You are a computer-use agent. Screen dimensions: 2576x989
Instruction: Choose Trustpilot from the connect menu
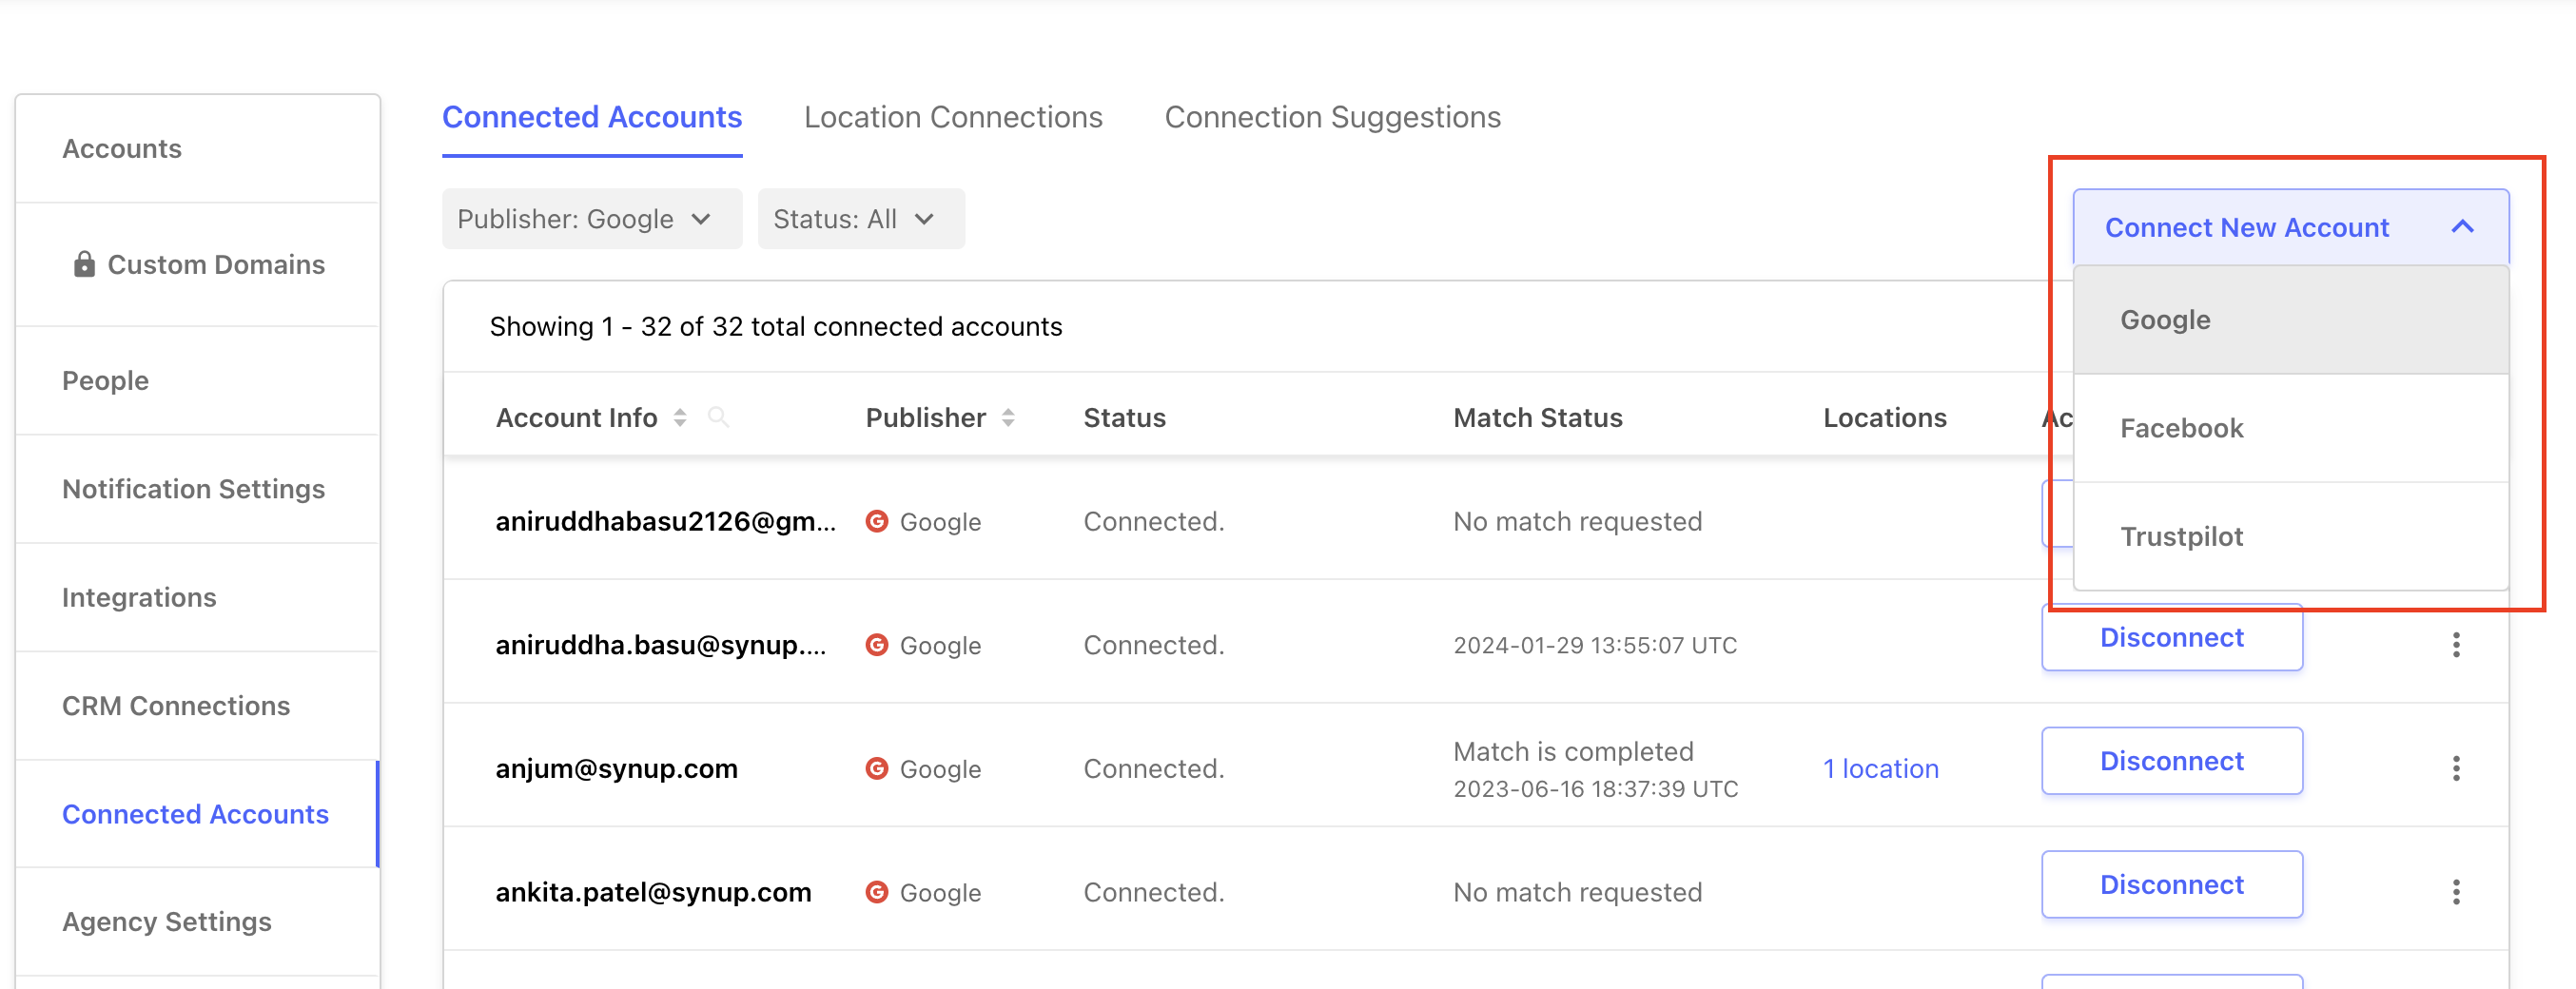point(2291,537)
